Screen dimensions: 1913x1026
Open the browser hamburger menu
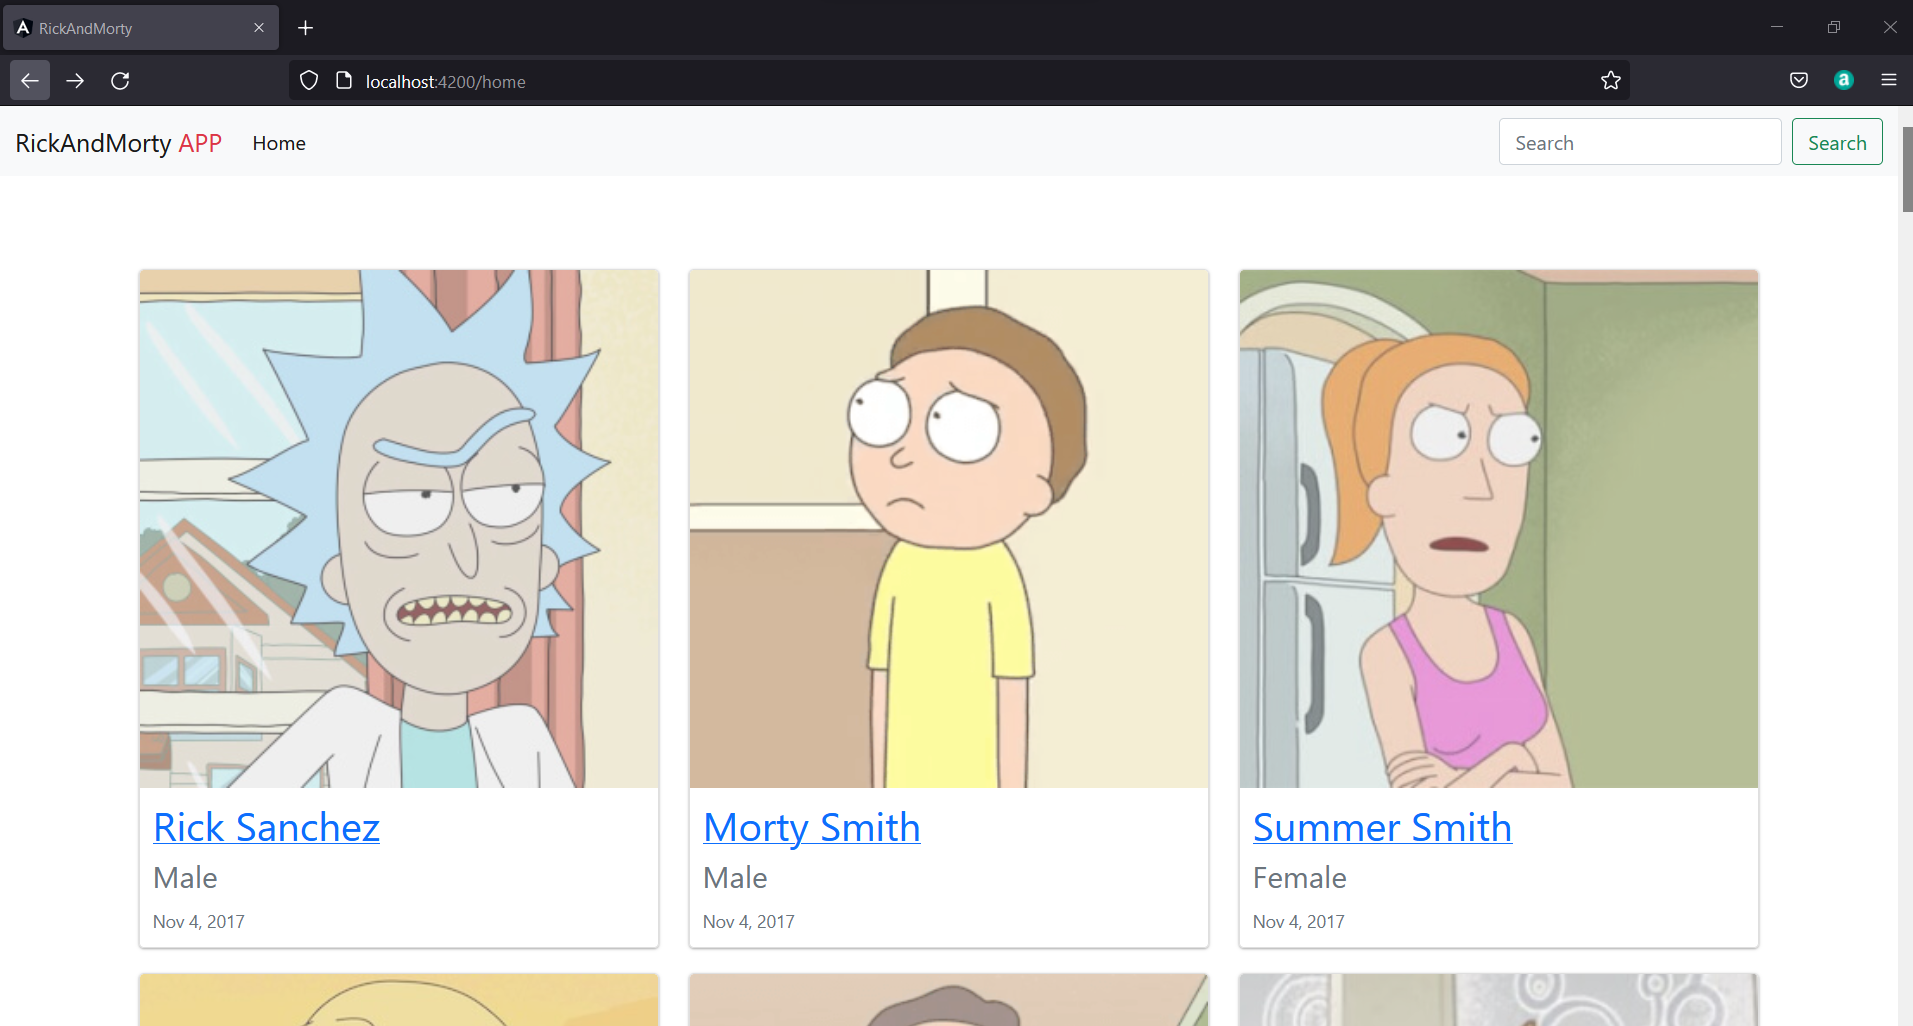point(1889,81)
